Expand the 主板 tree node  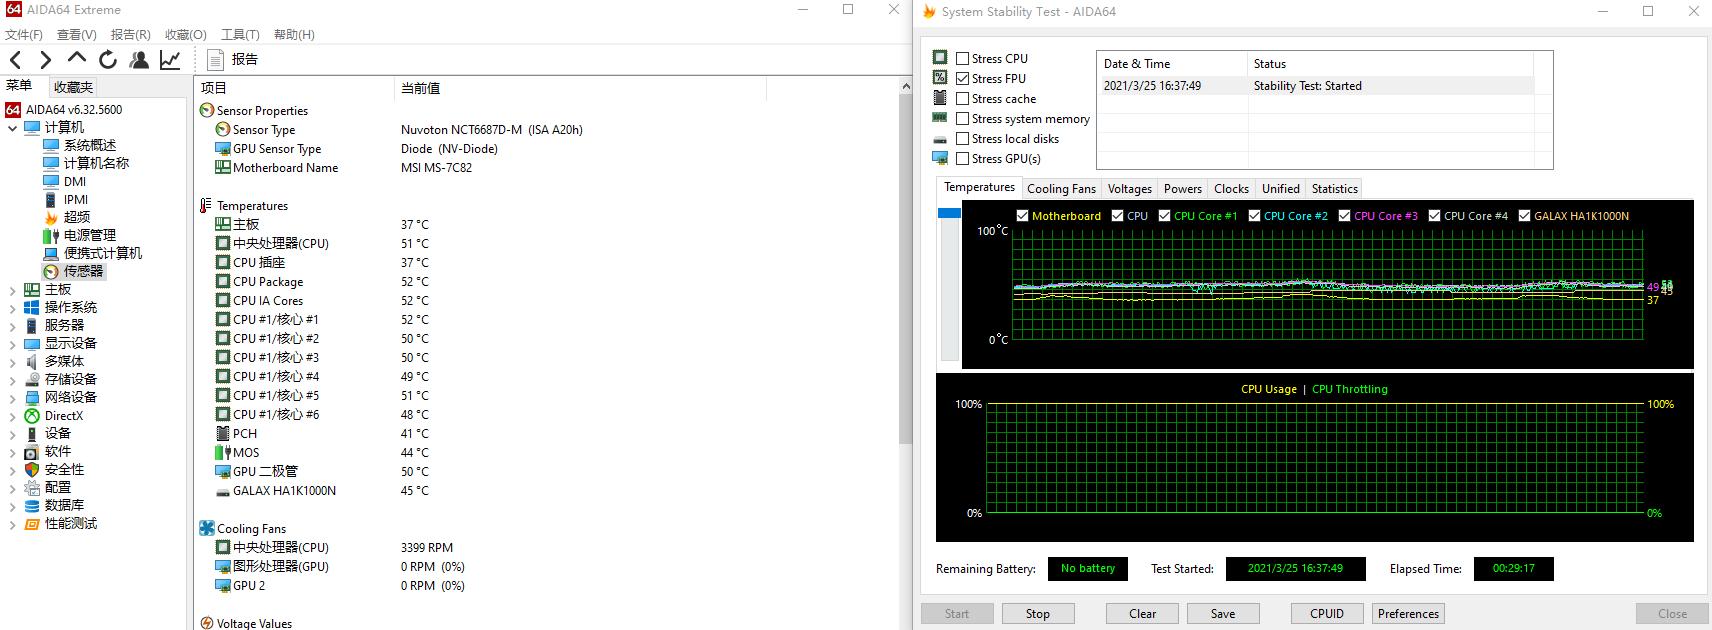[x=12, y=290]
